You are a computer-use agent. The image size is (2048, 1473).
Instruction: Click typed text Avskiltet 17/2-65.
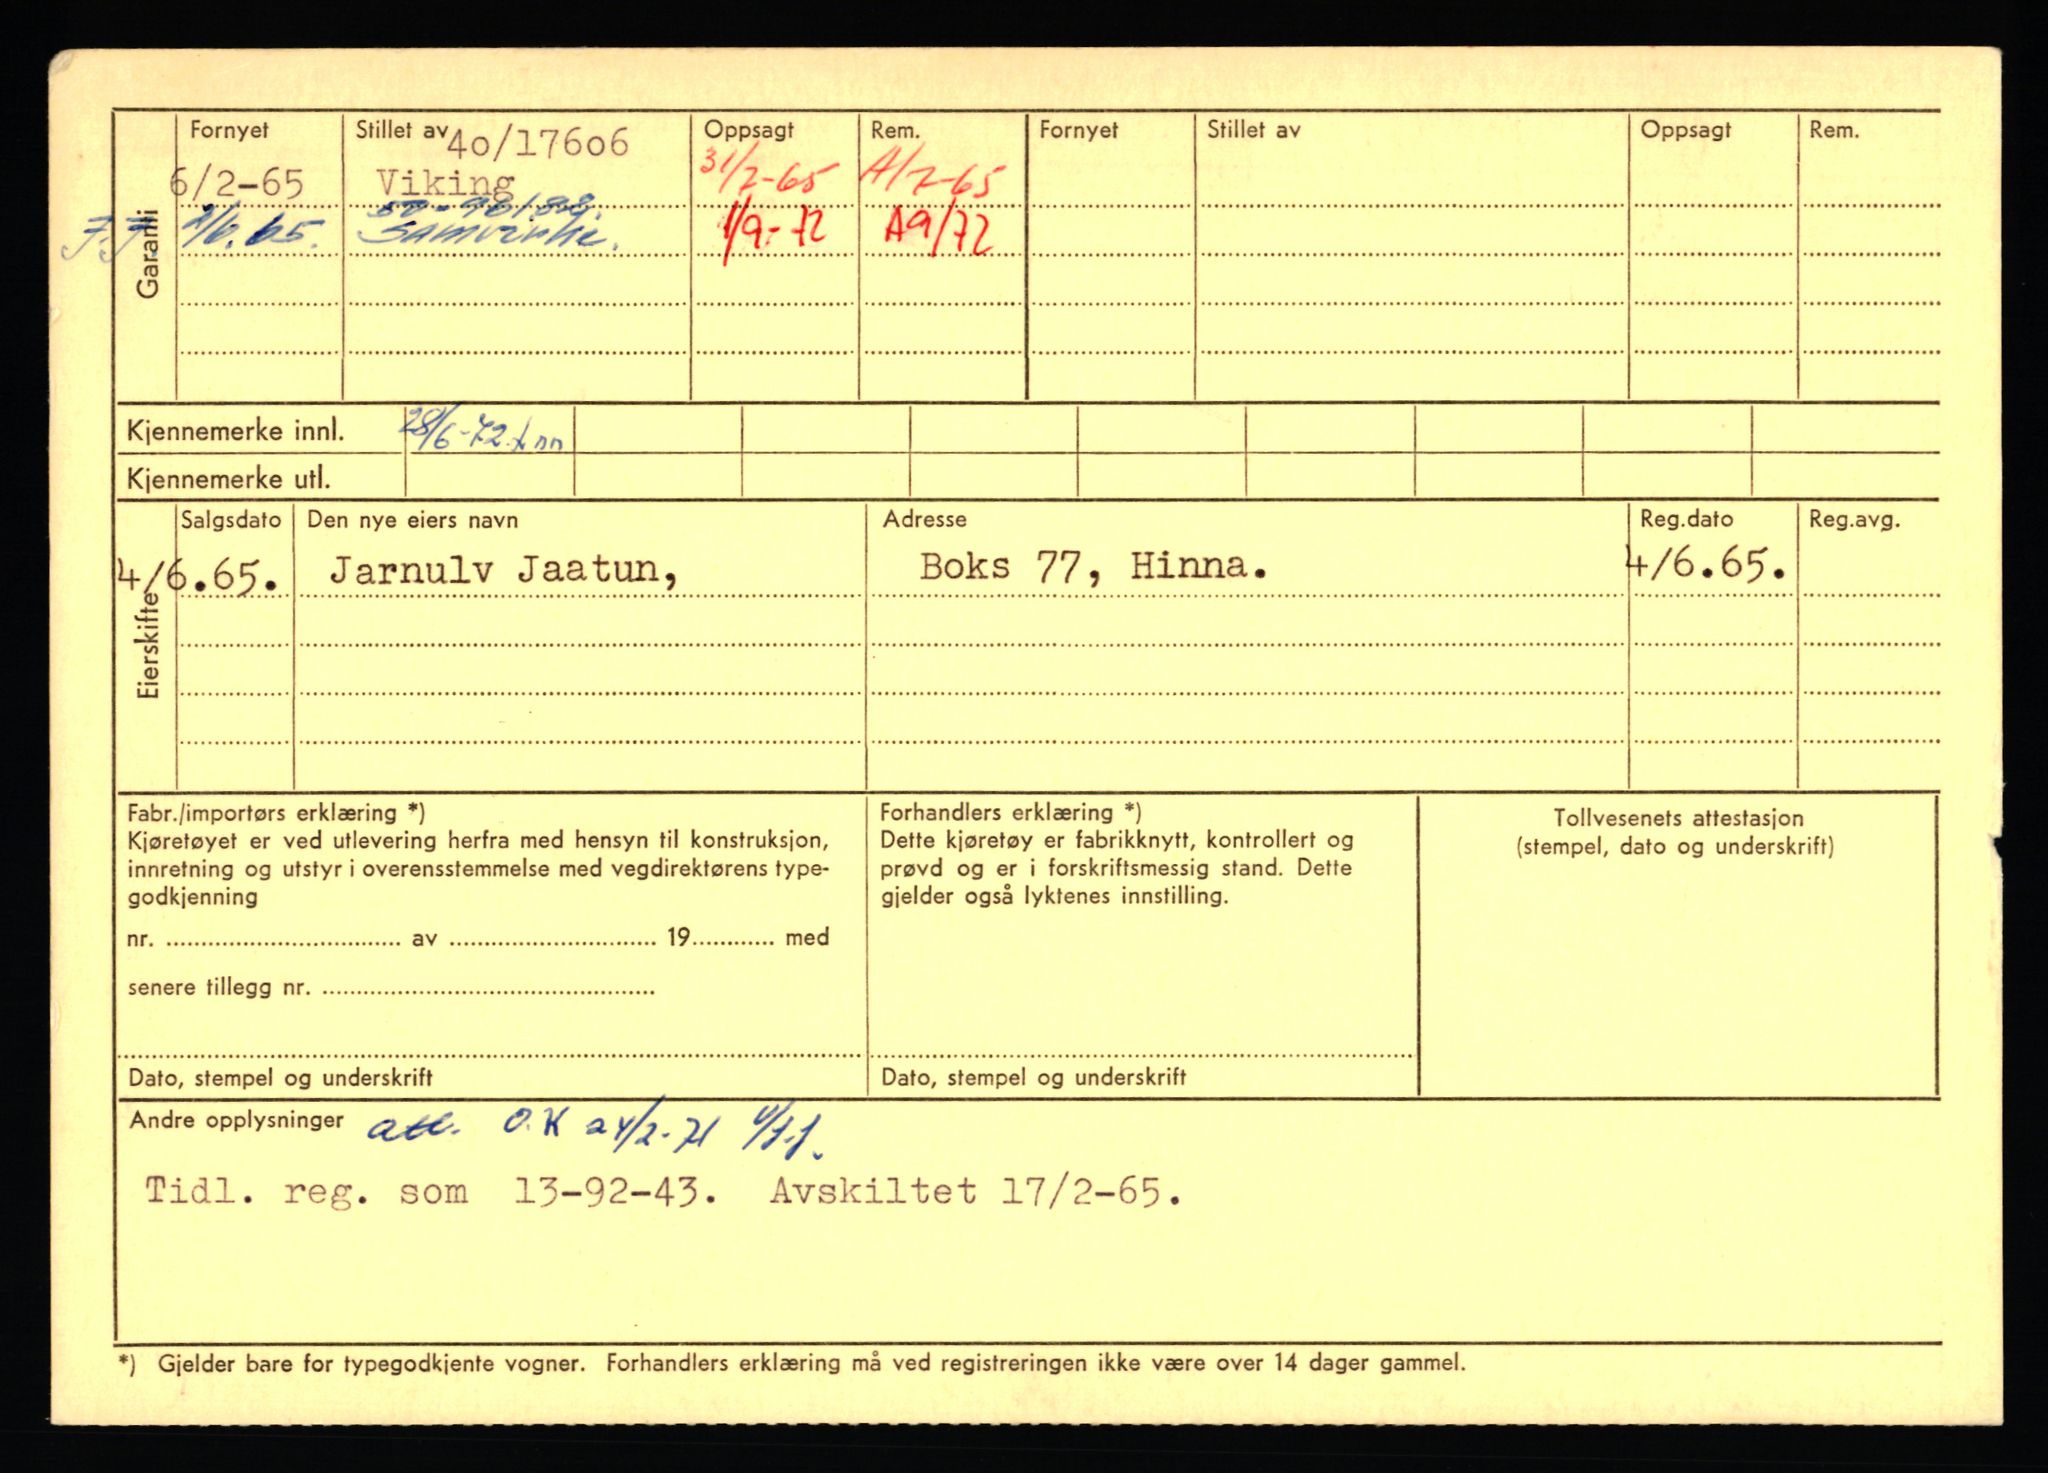coord(975,1191)
